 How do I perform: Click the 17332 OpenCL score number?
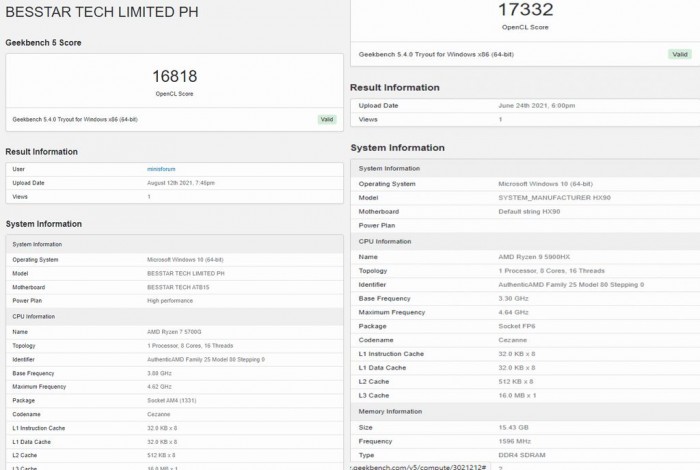526,10
